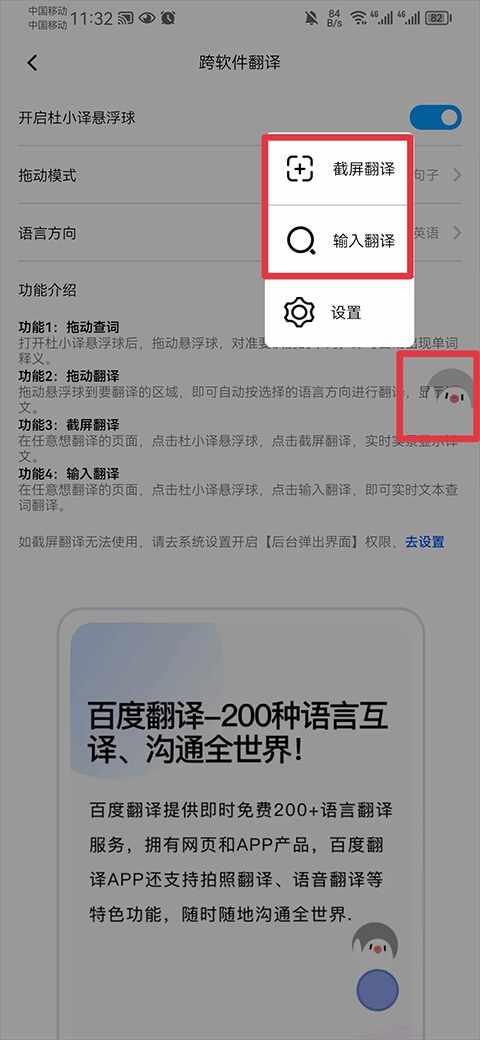Tap the battery indicator in status bar
This screenshot has width=480, height=1040.
pyautogui.click(x=438, y=19)
